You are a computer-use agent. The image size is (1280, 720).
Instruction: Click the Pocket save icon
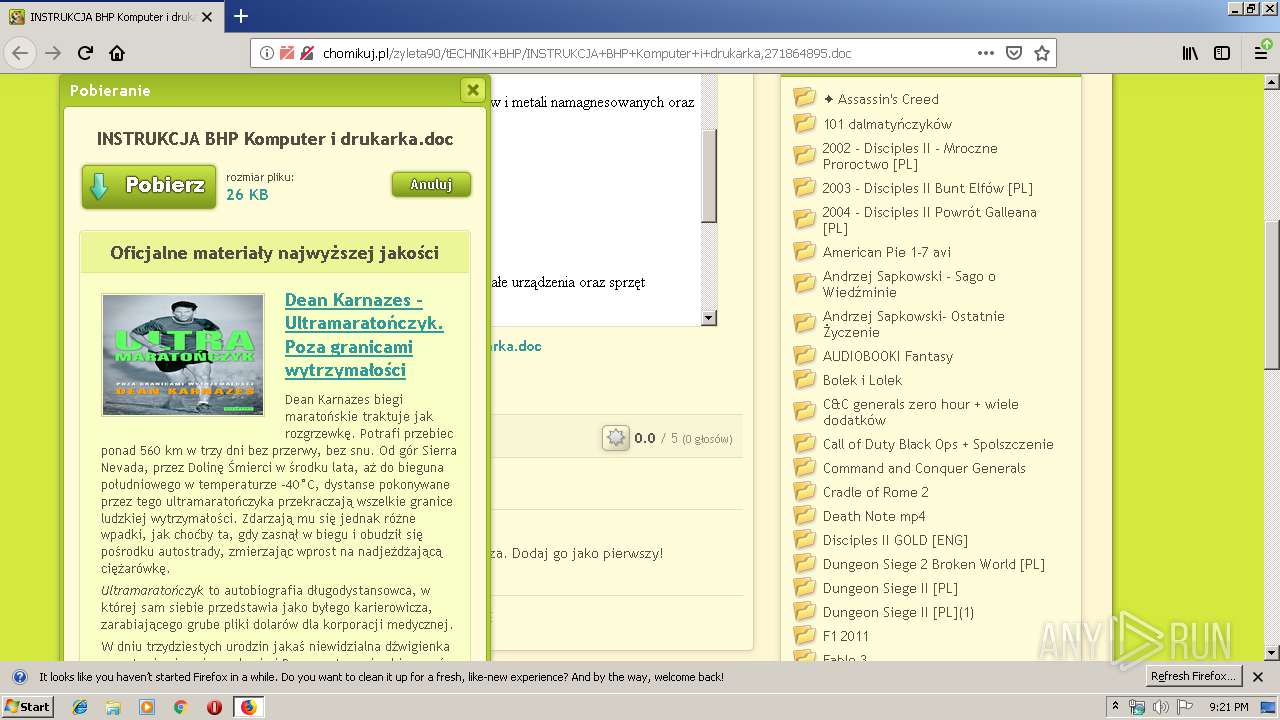click(1014, 53)
